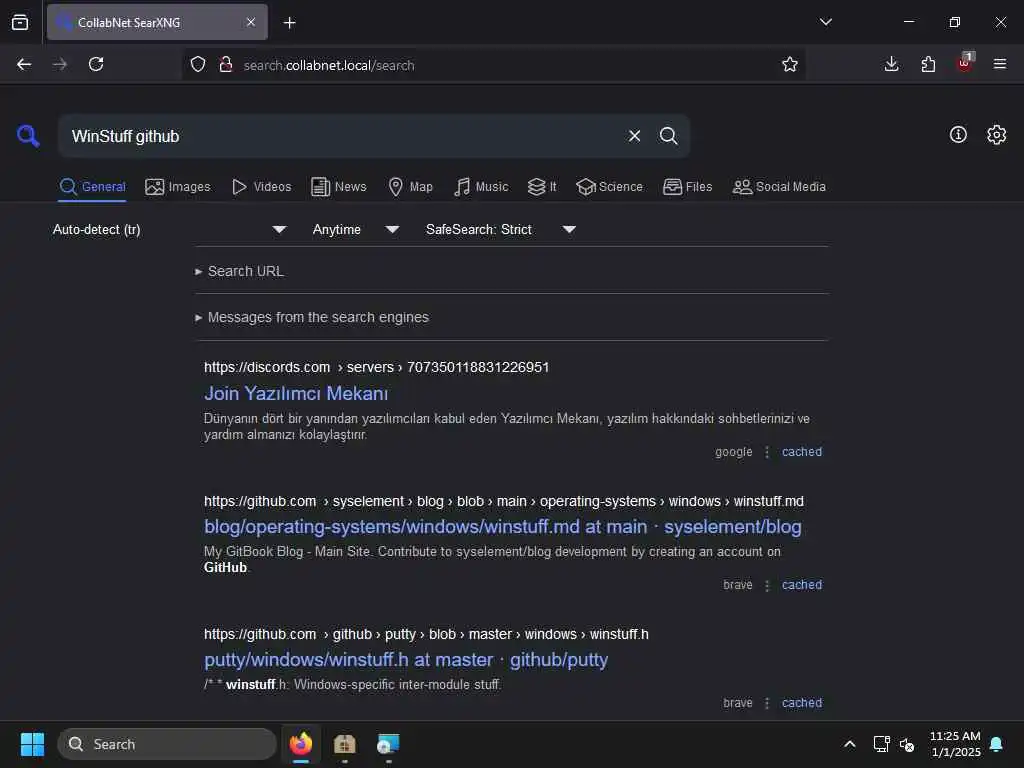Open Firefox from the taskbar
The height and width of the screenshot is (768, 1024).
click(300, 744)
